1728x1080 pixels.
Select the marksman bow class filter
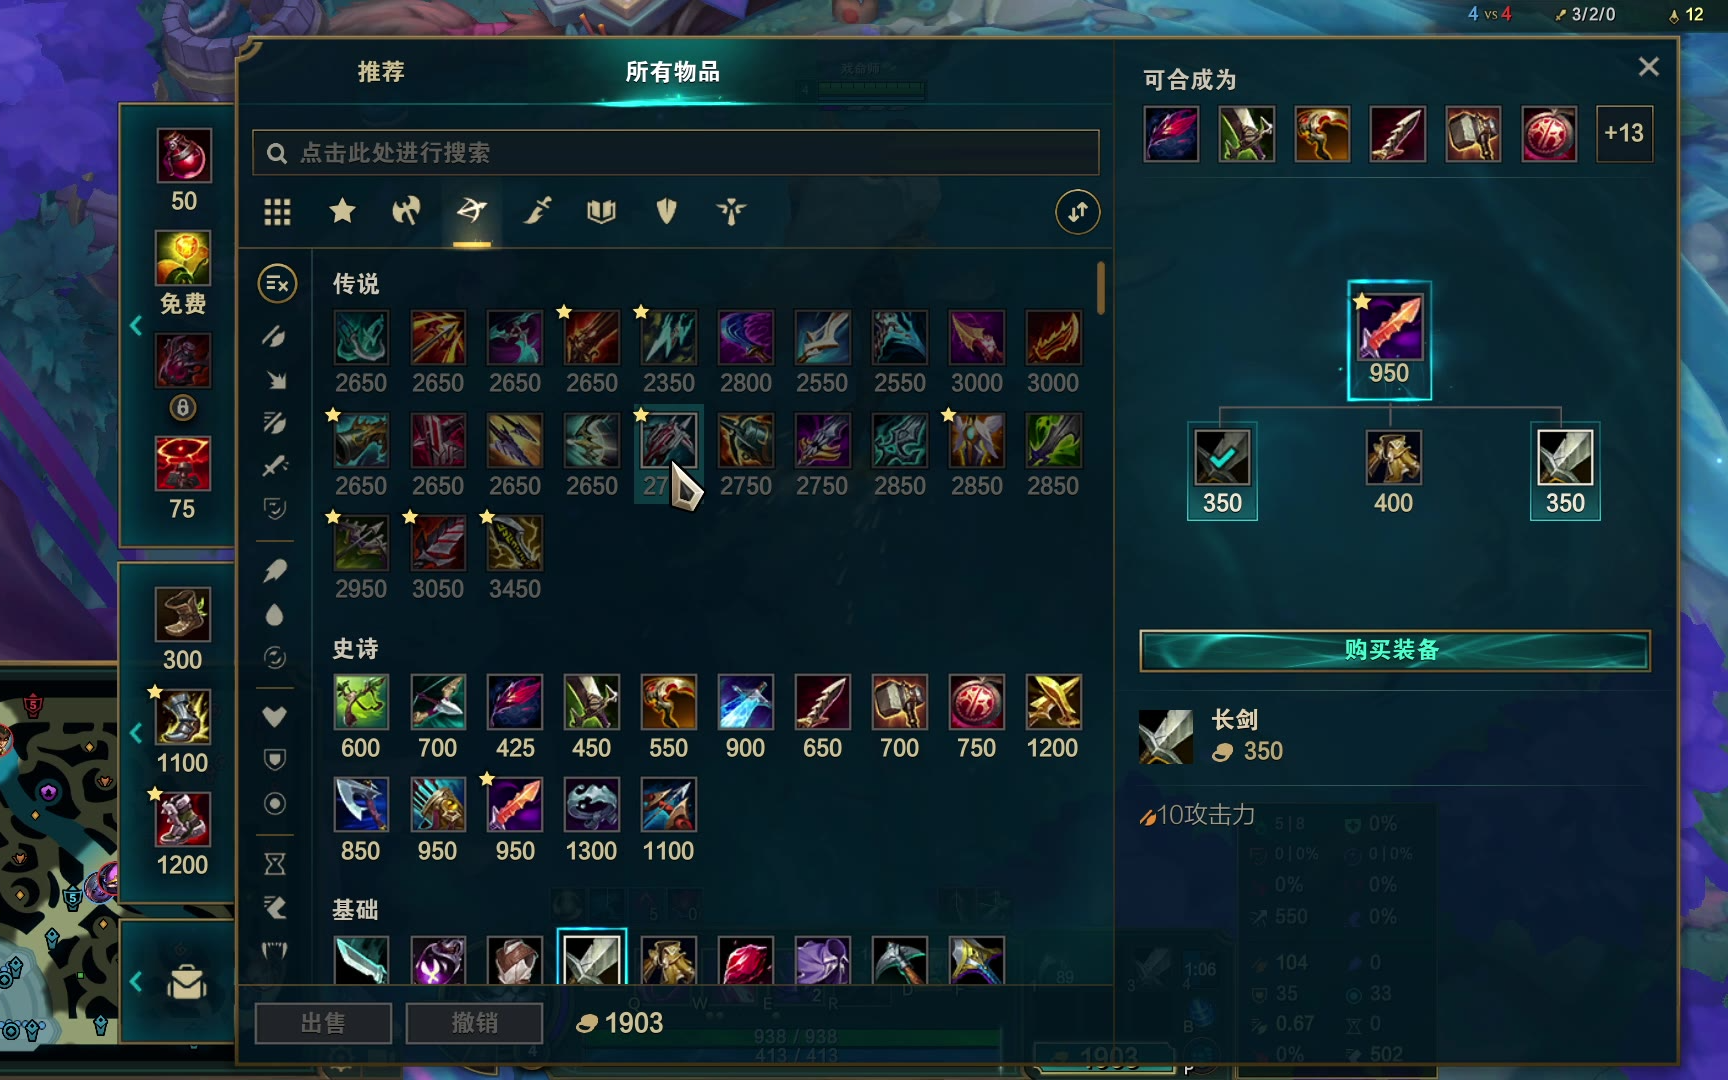point(472,211)
